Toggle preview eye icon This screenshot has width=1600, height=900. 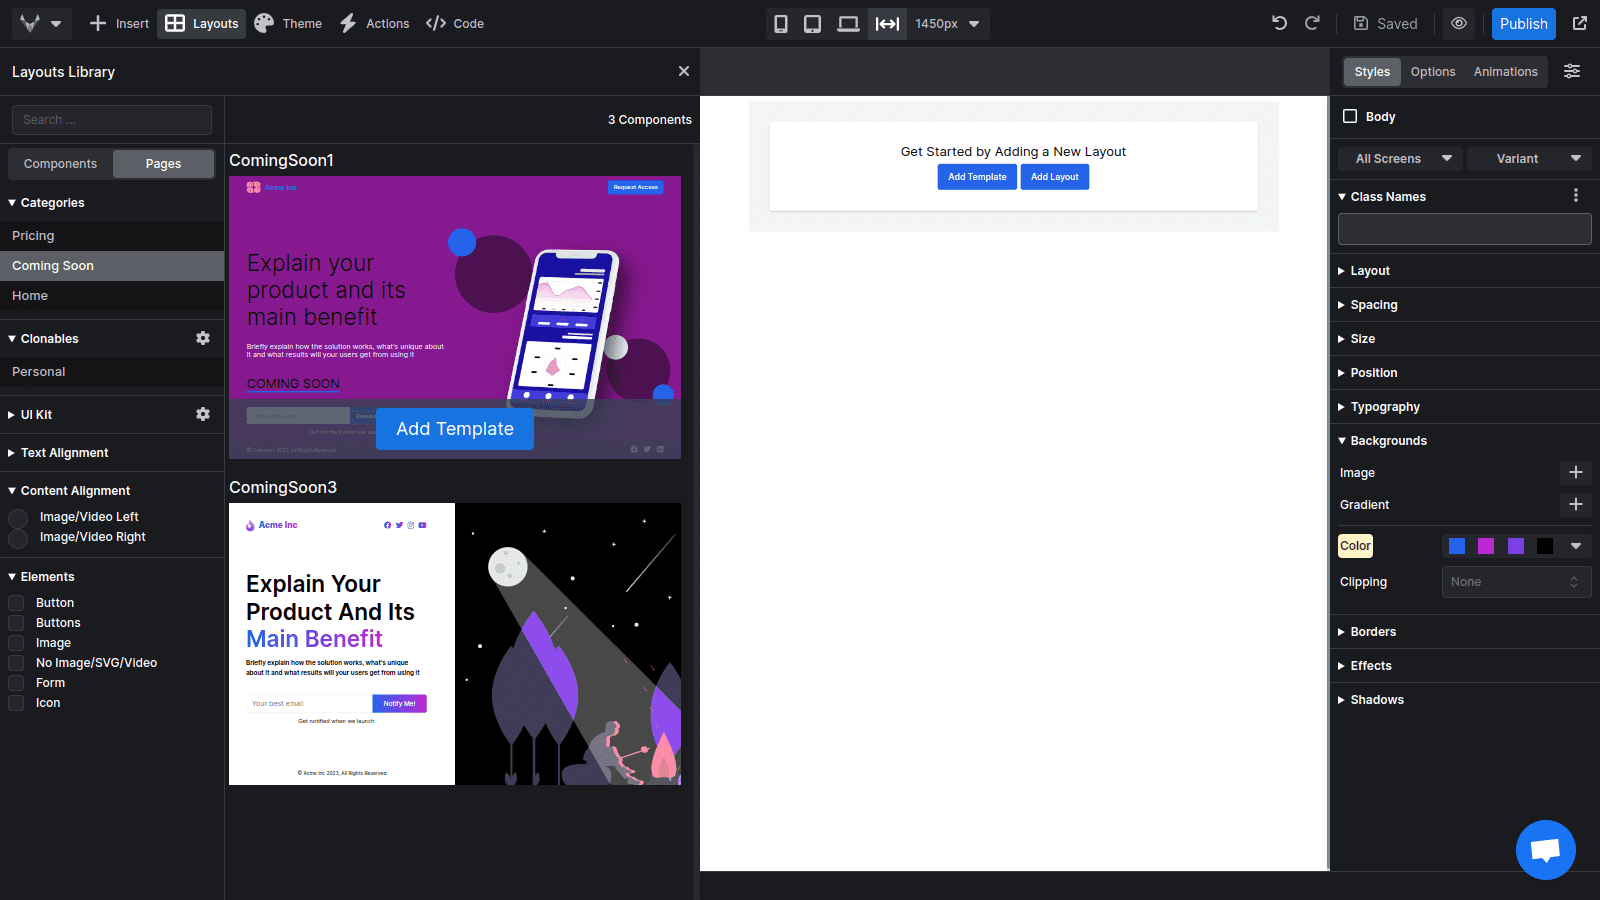click(1459, 23)
